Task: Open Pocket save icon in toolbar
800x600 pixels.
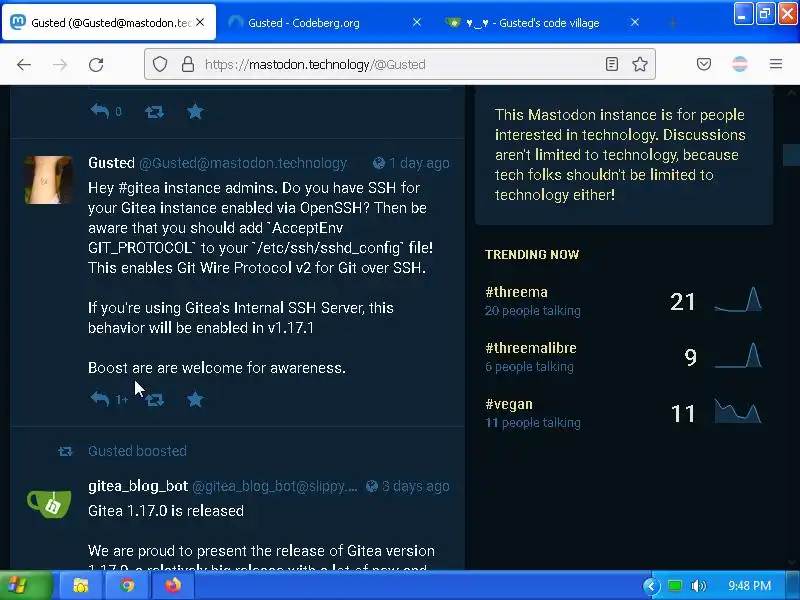Action: (x=704, y=64)
